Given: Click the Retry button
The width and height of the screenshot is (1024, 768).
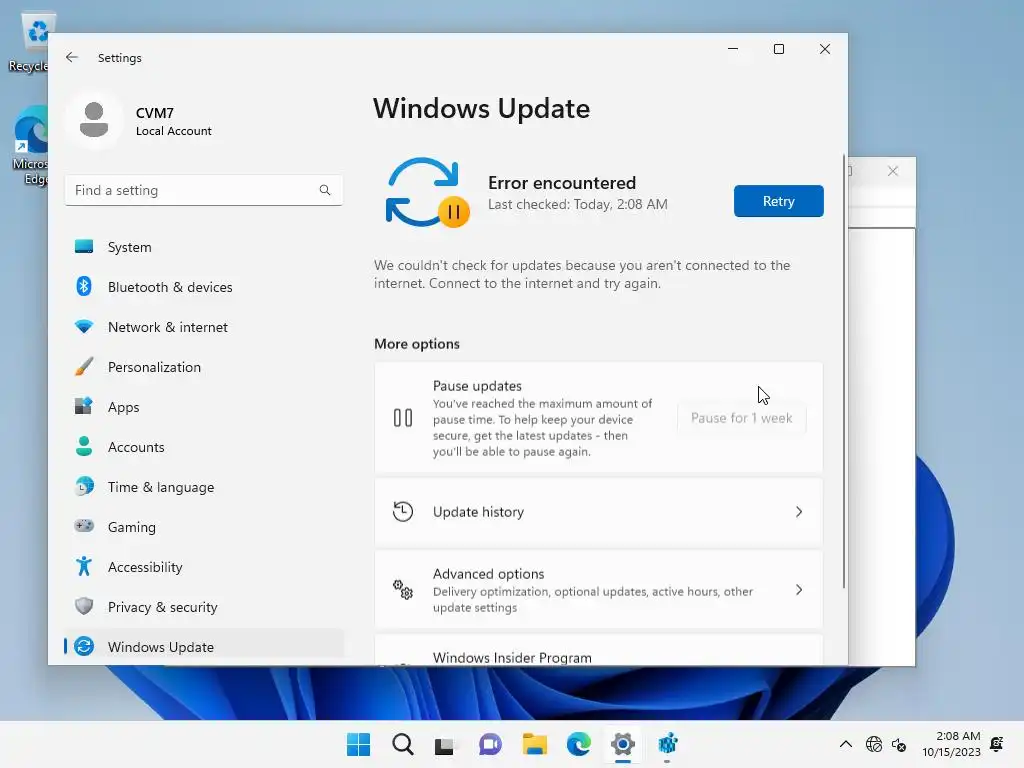Looking at the screenshot, I should pyautogui.click(x=778, y=200).
